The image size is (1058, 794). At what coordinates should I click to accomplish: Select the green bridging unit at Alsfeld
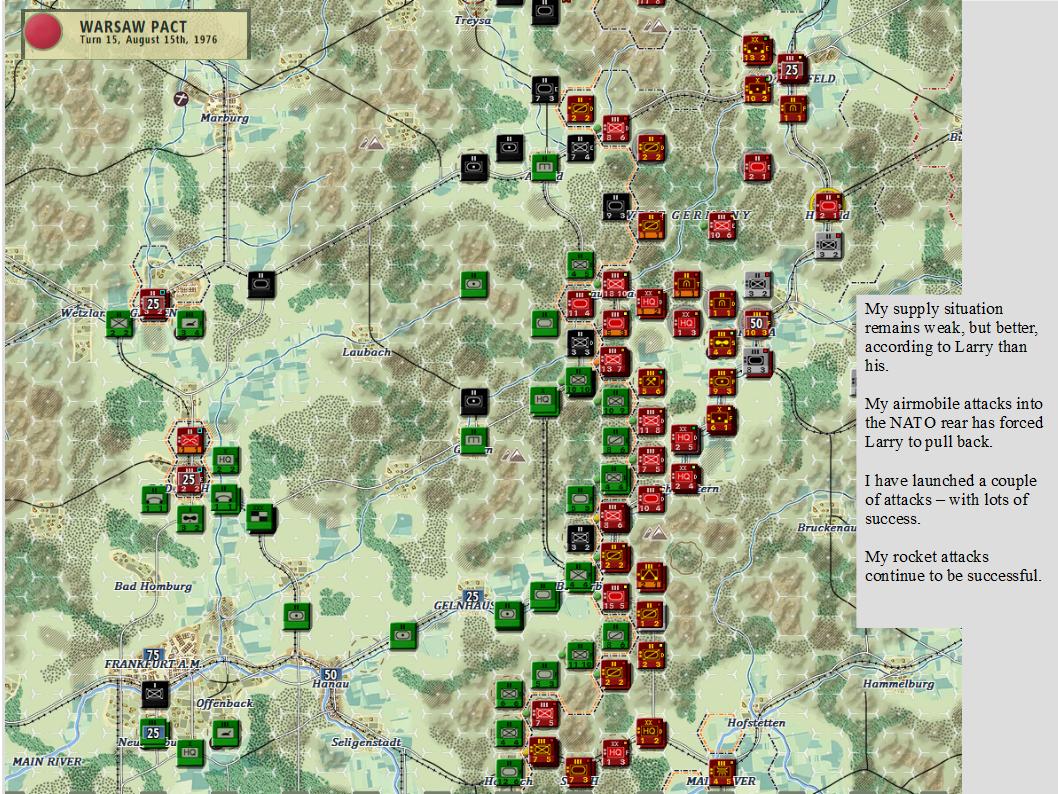pyautogui.click(x=545, y=167)
